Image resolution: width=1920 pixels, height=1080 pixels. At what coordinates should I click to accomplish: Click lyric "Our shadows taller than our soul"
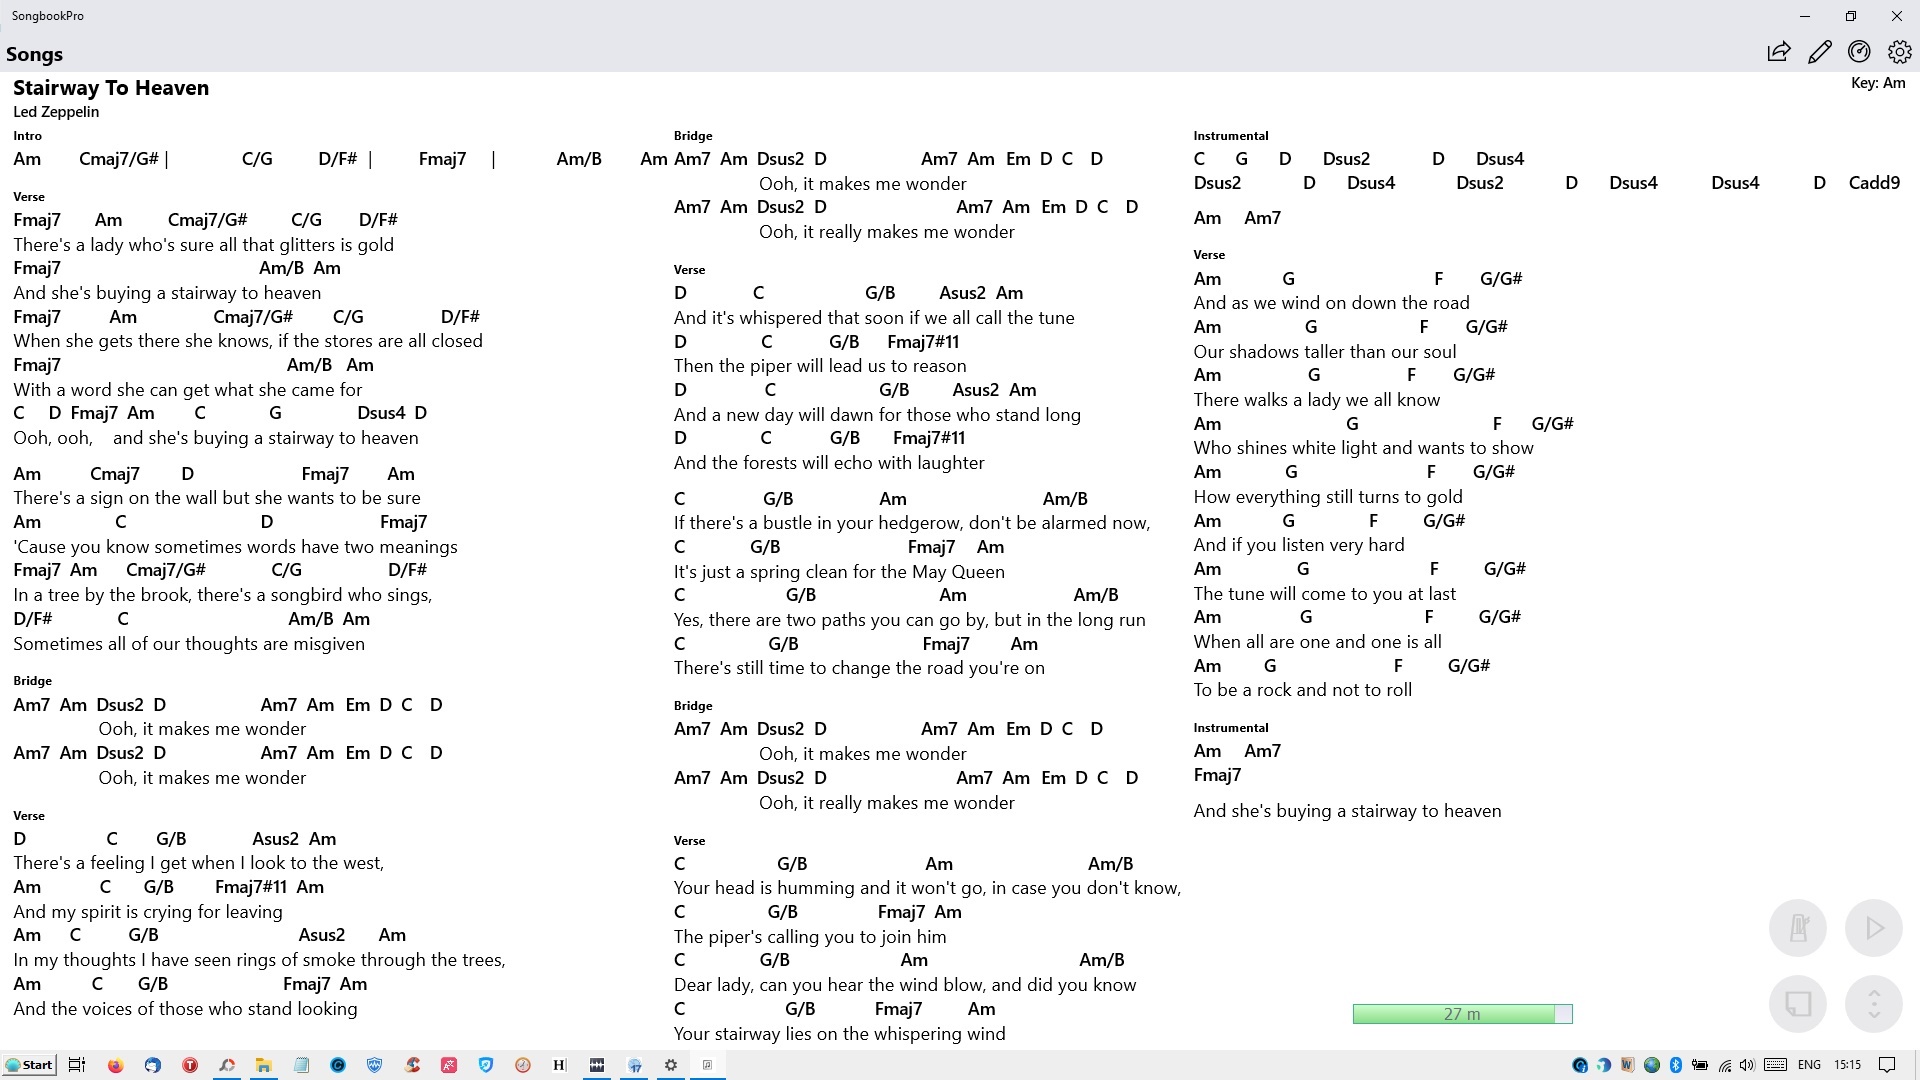[1324, 352]
